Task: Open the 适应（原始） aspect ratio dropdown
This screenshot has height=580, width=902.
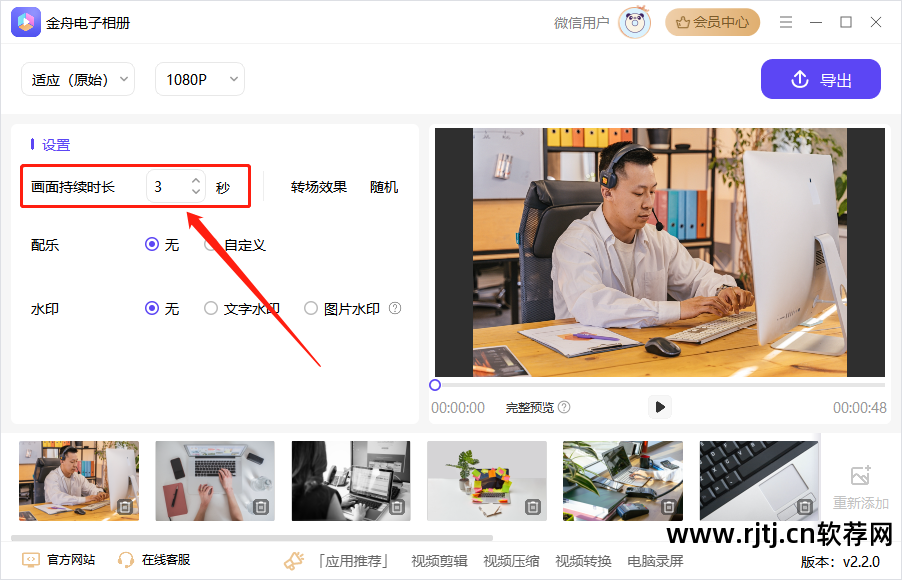Action: point(78,78)
